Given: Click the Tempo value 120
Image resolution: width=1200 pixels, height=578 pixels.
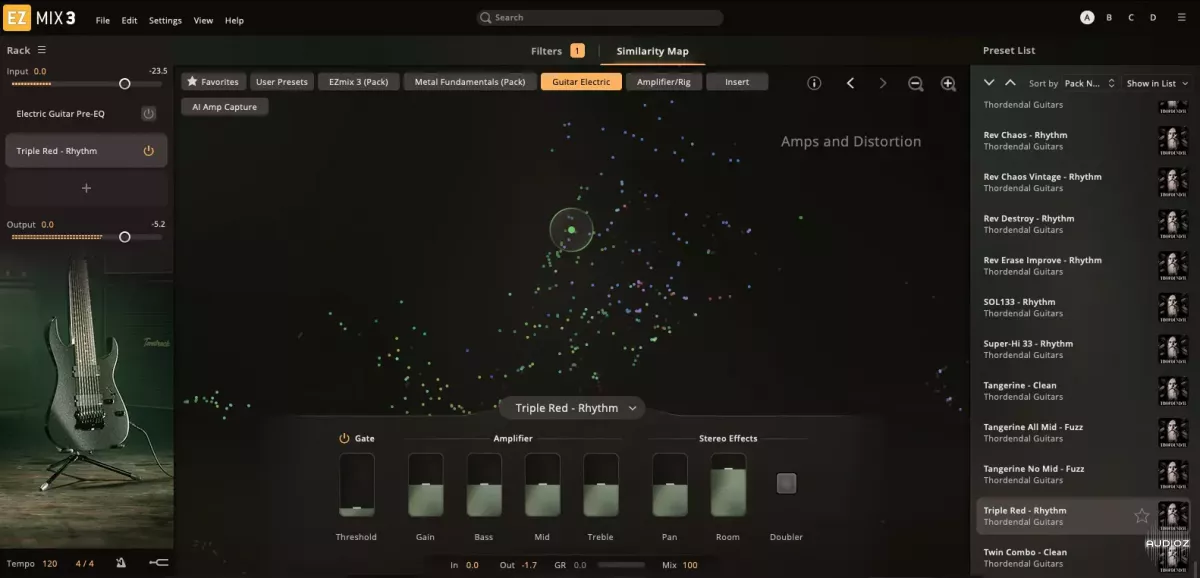Looking at the screenshot, I should 49,564.
